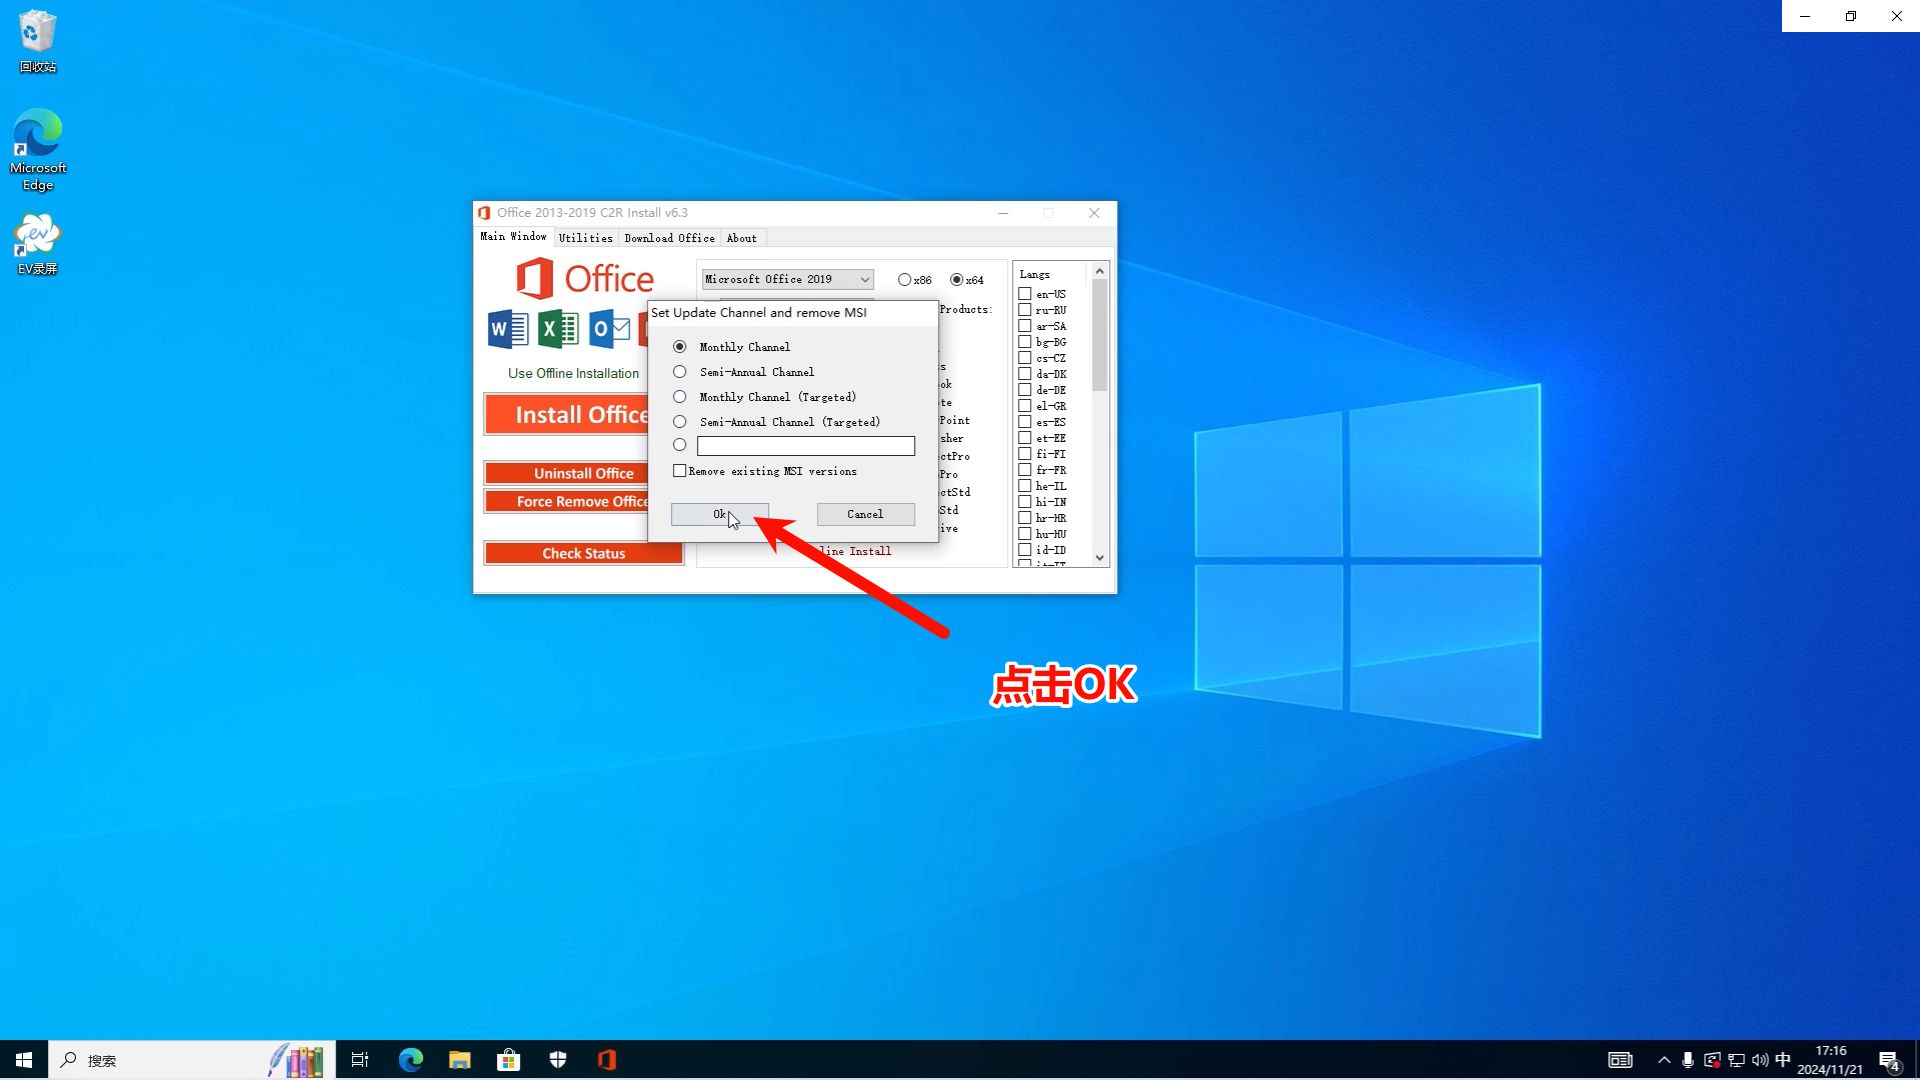This screenshot has height=1080, width=1920.
Task: Select x64 architecture radio button
Action: (x=957, y=280)
